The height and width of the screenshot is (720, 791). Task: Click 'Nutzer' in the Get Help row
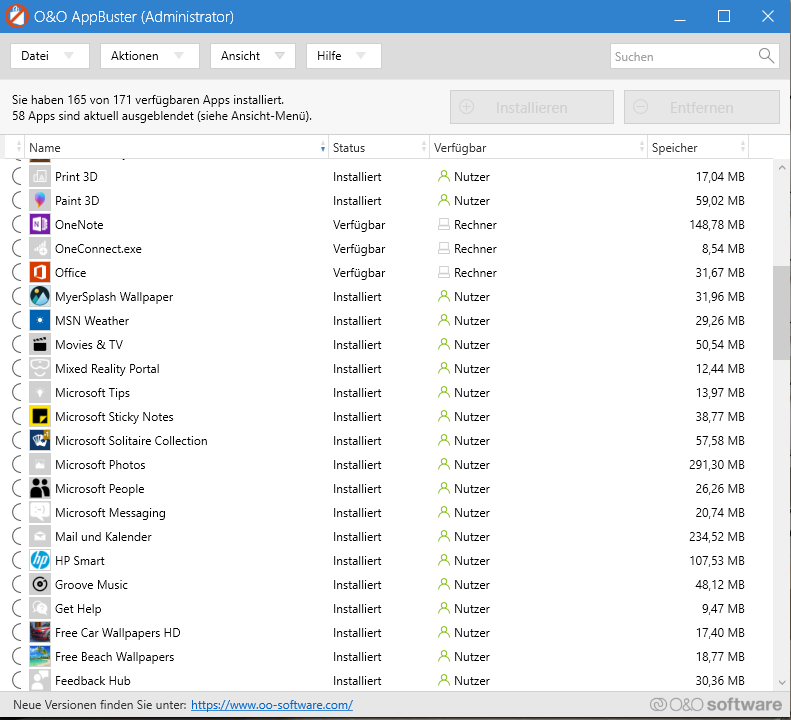pyautogui.click(x=472, y=608)
